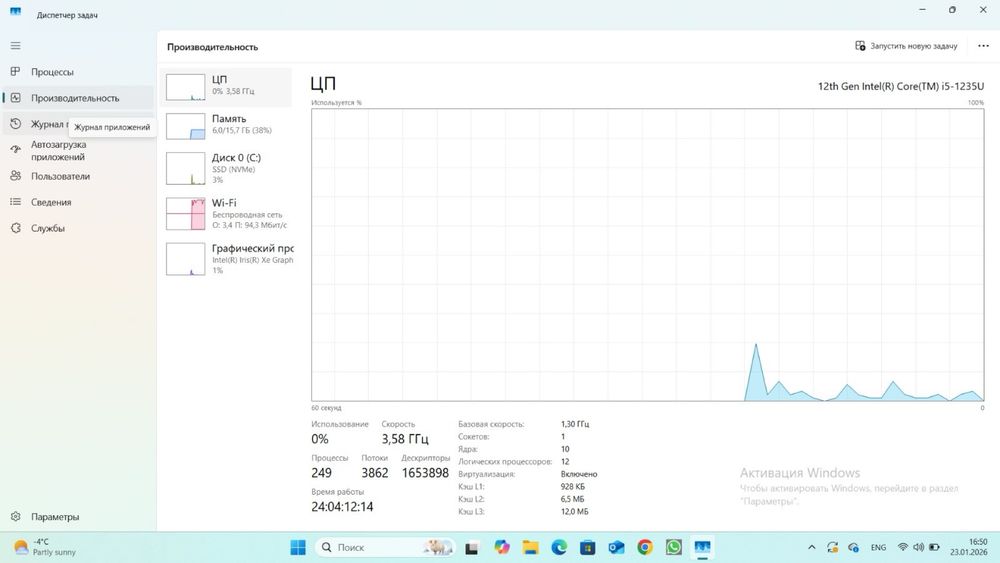Click the battery tray icon
This screenshot has height=563, width=1000.
pos(934,547)
